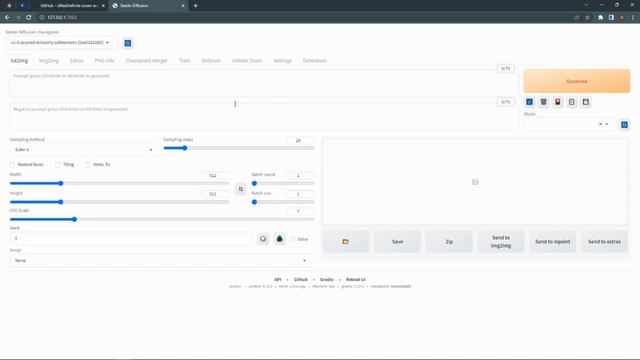Click the Zip button
Viewport: 640px width, 360px height.
tap(449, 242)
